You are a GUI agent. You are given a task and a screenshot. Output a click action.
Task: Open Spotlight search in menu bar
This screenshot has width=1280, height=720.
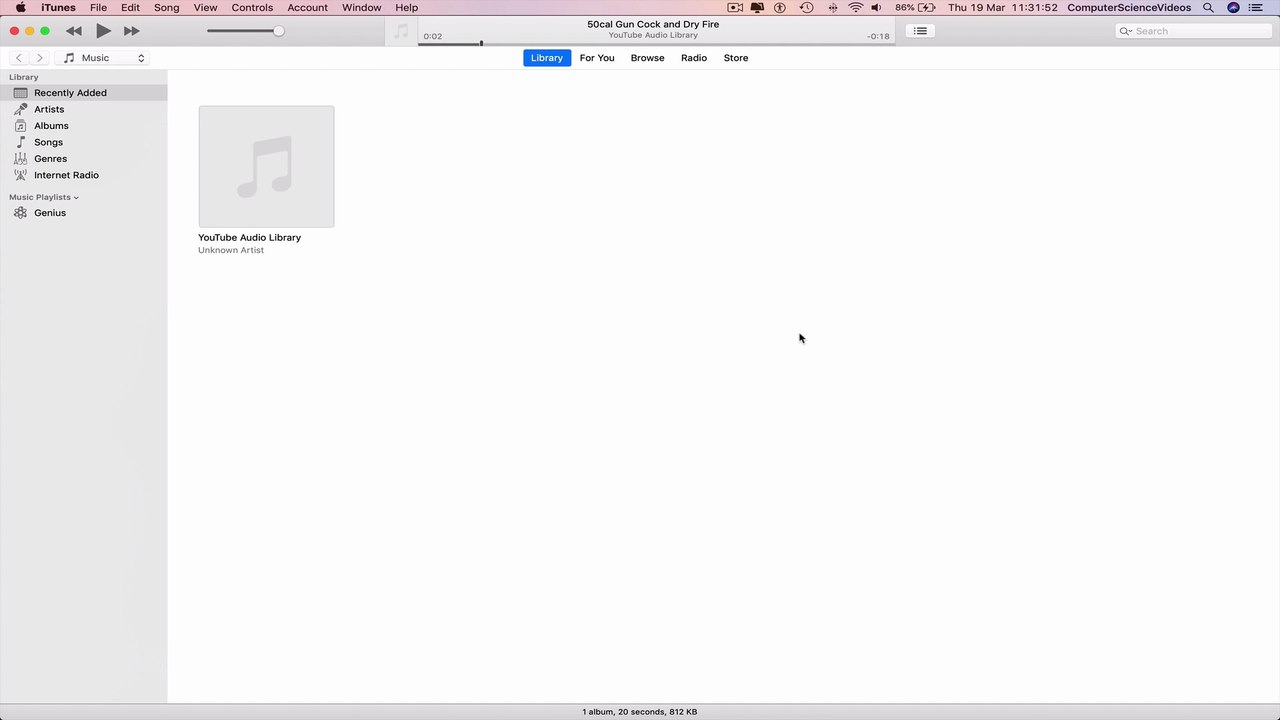tap(1208, 7)
